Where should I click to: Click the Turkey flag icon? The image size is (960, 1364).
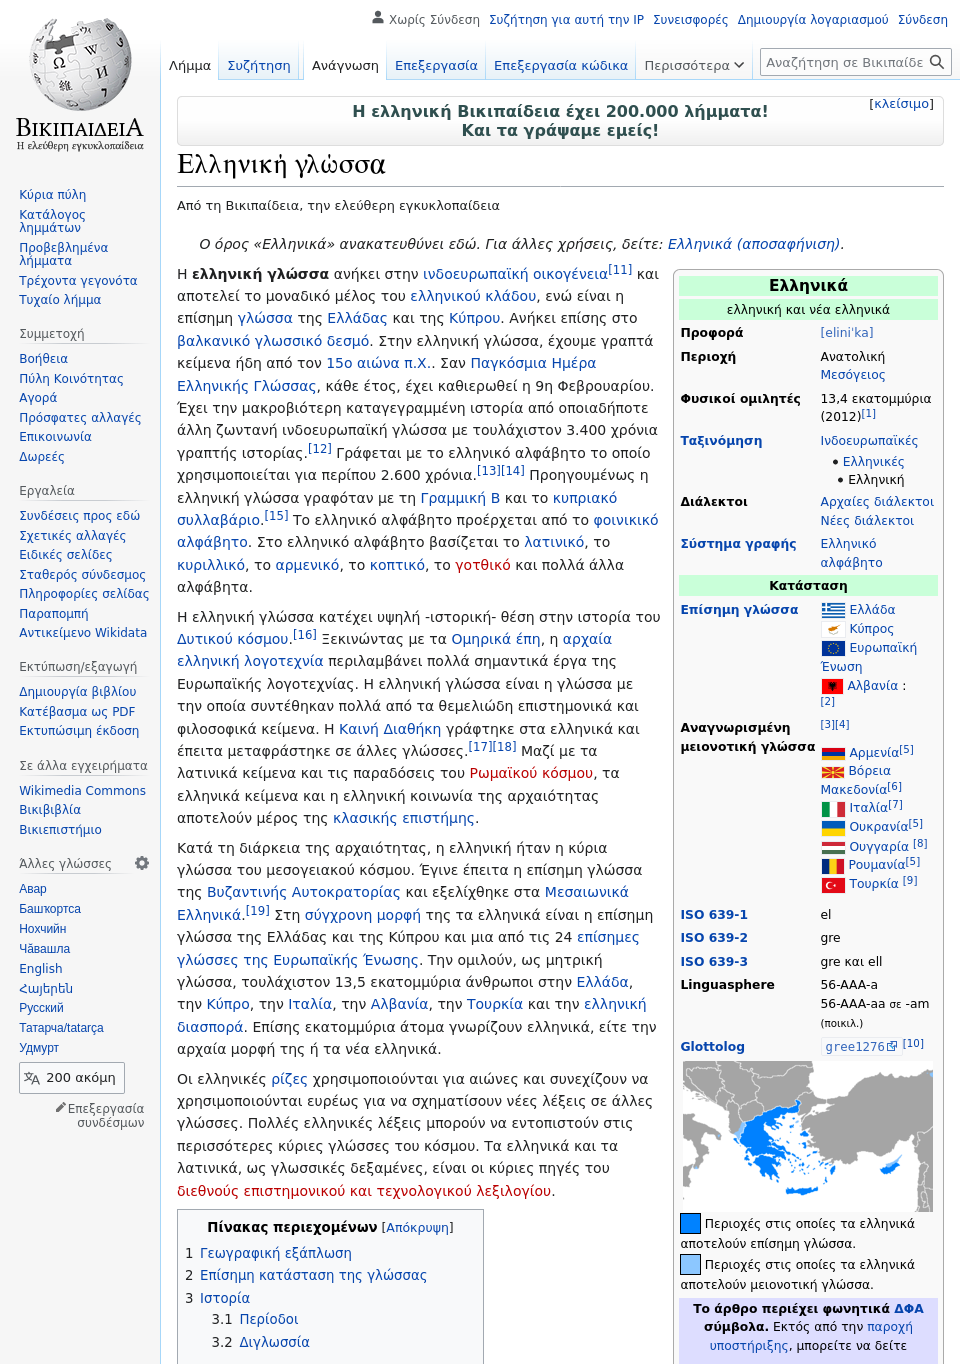(x=833, y=884)
